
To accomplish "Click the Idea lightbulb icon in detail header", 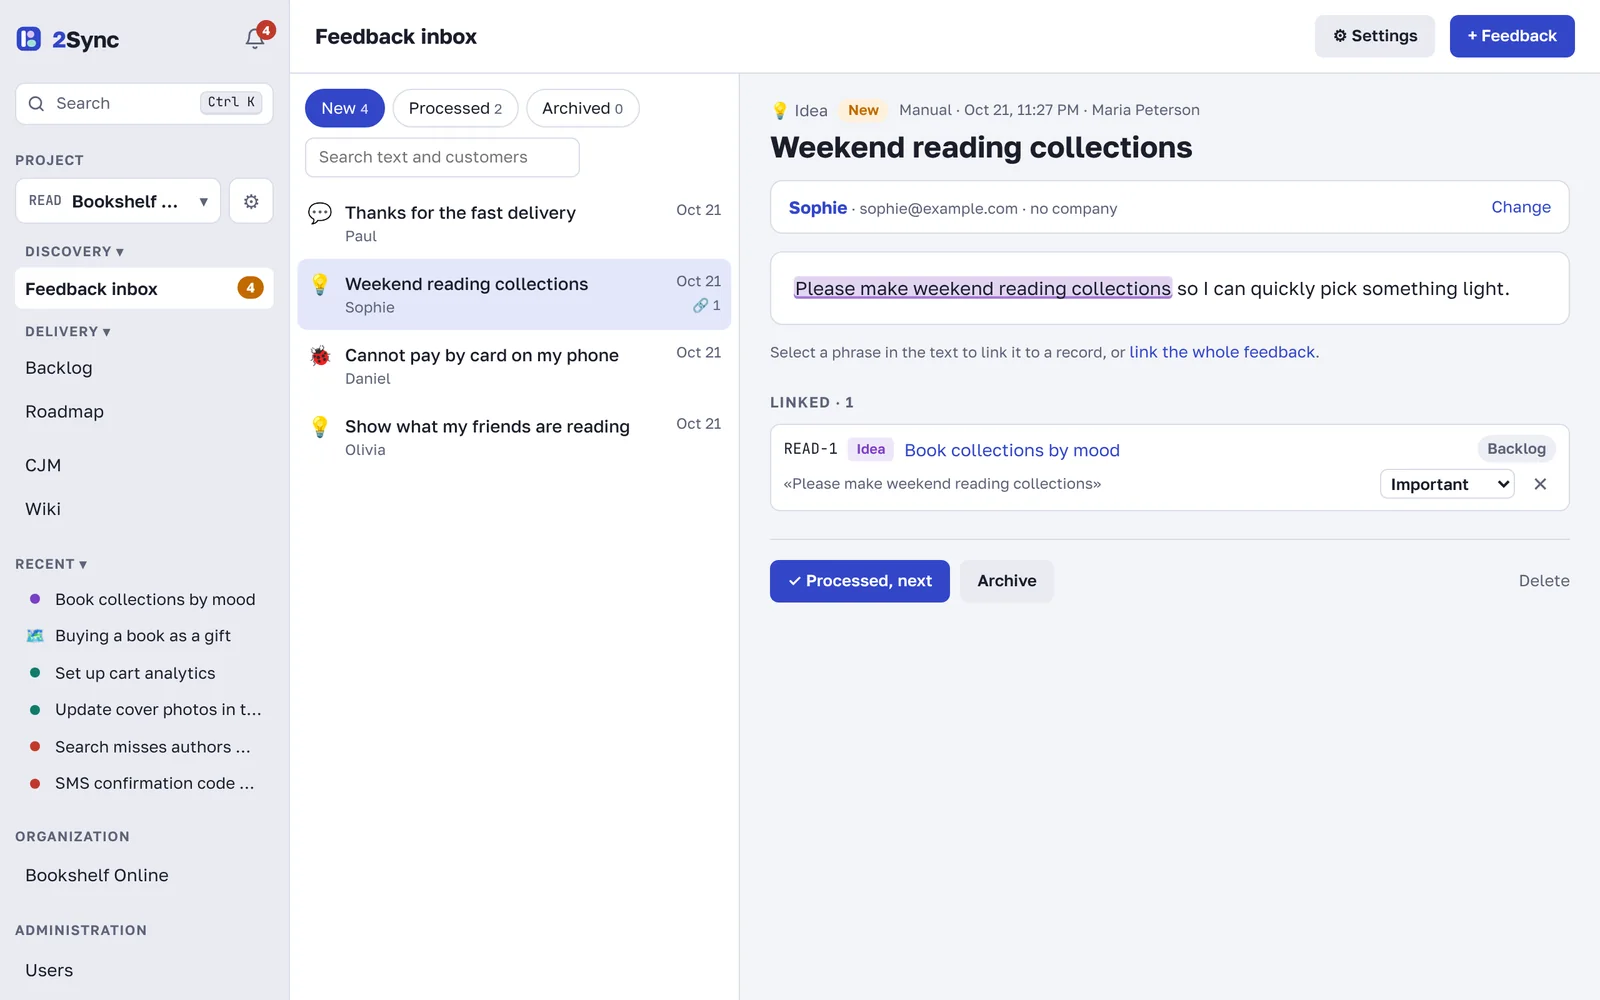I will click(780, 110).
